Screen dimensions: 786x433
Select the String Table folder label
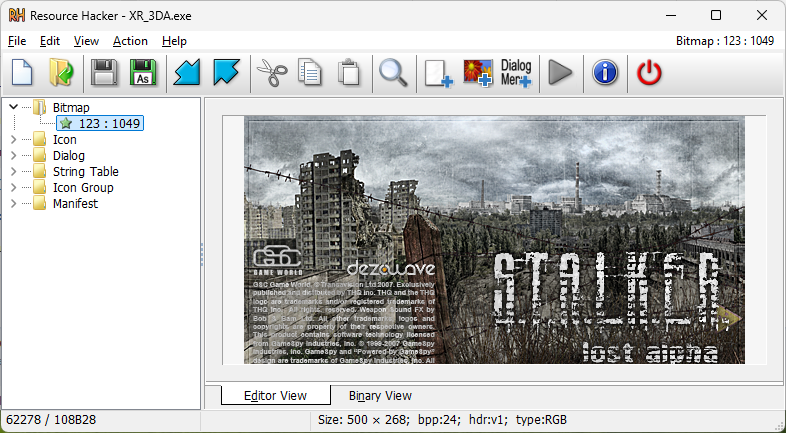click(86, 171)
